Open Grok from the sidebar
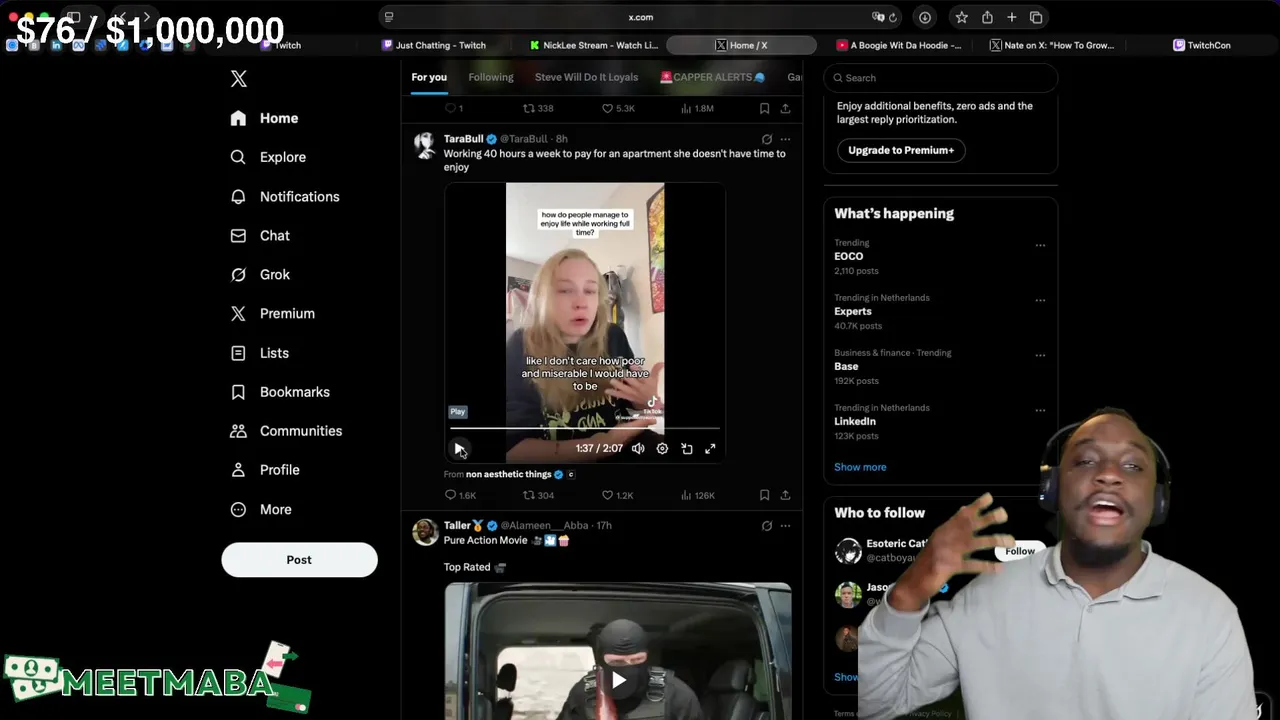Viewport: 1280px width, 720px height. [x=260, y=275]
